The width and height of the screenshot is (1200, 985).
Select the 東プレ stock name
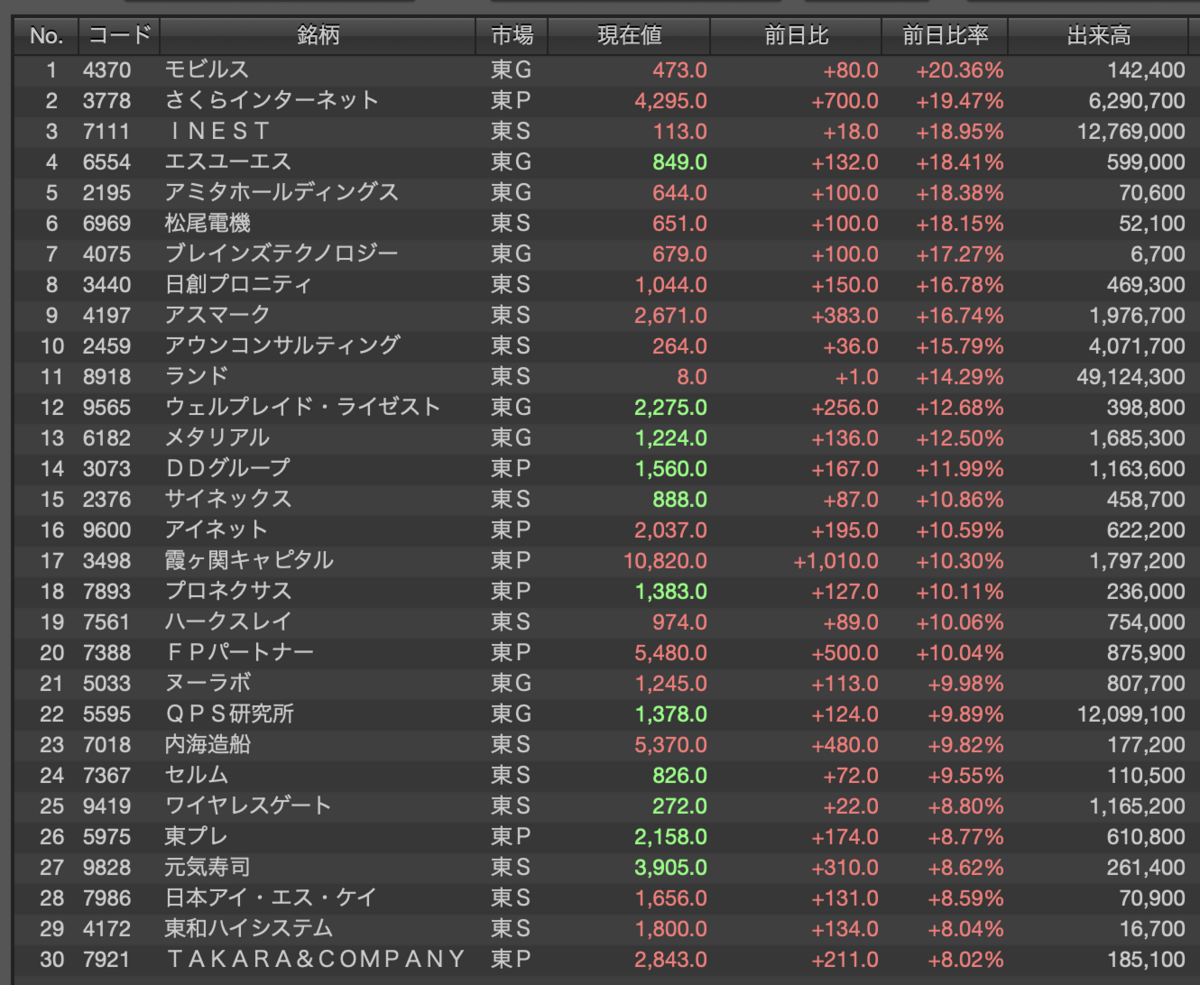click(x=196, y=836)
